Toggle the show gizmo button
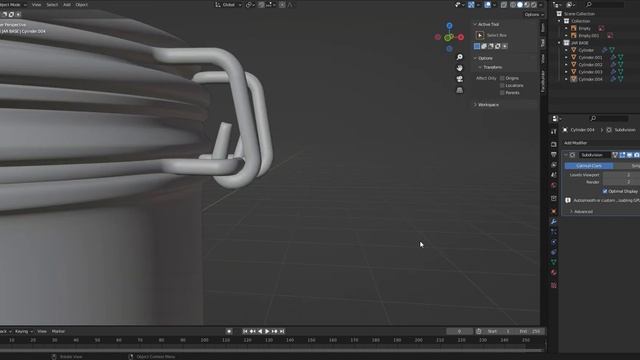The height and width of the screenshot is (360, 640). [471, 5]
